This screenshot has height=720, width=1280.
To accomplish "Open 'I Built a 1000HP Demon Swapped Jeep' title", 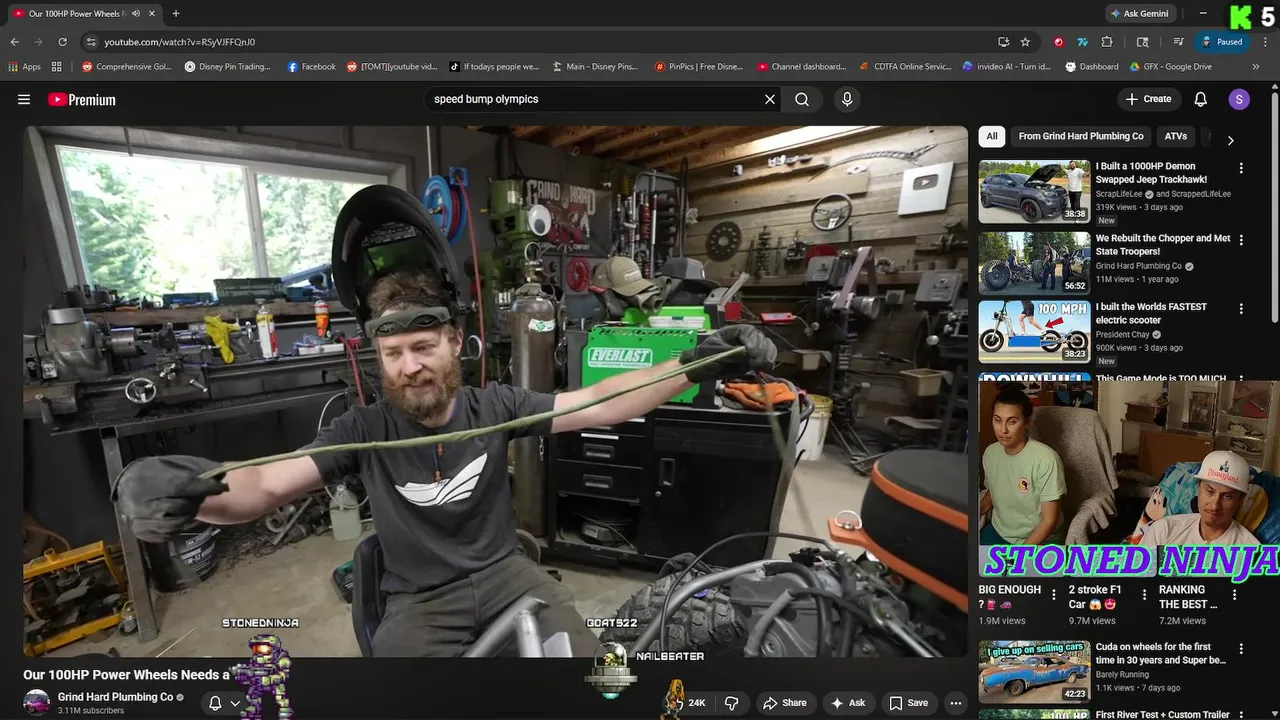I will coord(1151,173).
